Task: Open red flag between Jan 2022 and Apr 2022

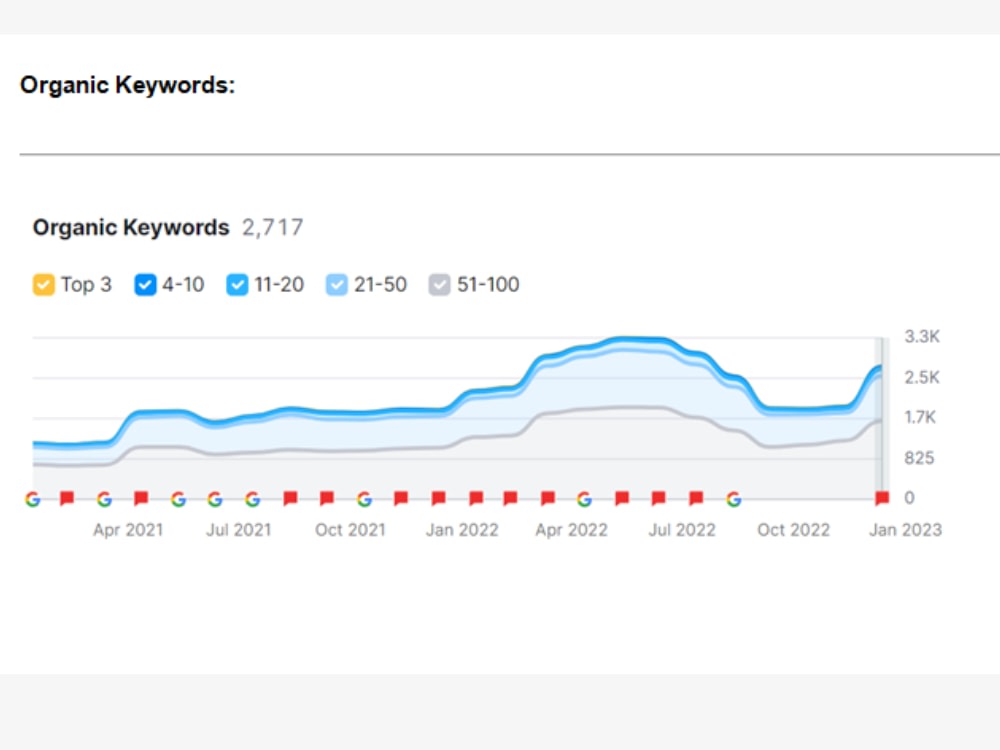Action: [510, 498]
